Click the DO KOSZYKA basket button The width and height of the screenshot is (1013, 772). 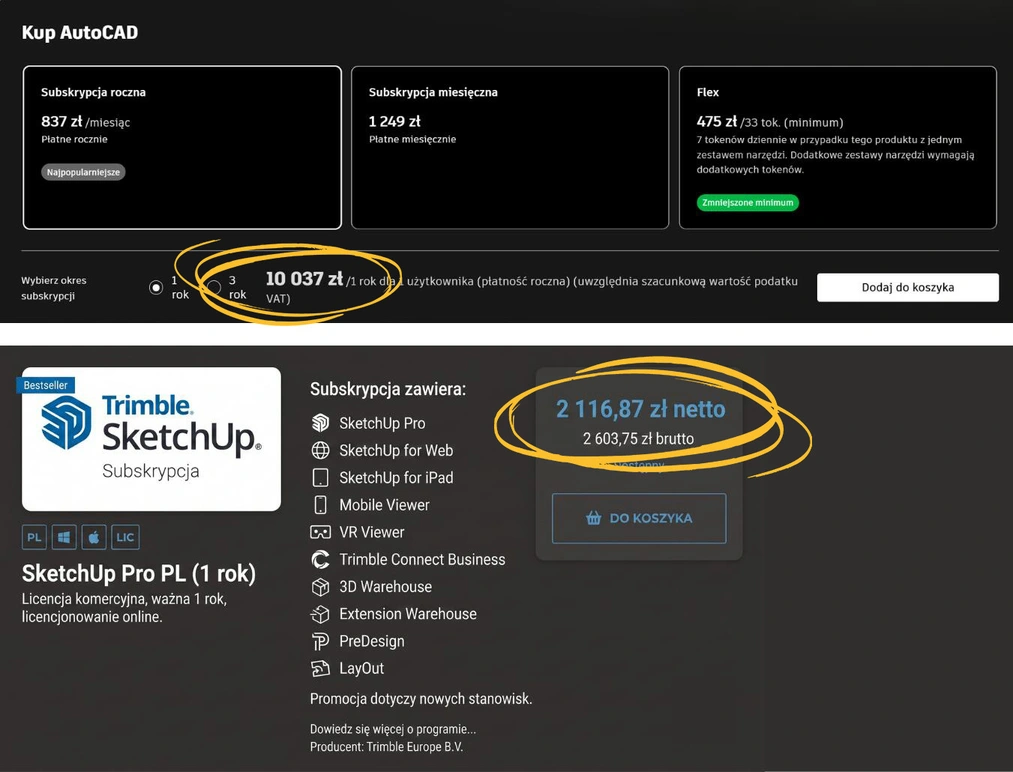pyautogui.click(x=639, y=518)
